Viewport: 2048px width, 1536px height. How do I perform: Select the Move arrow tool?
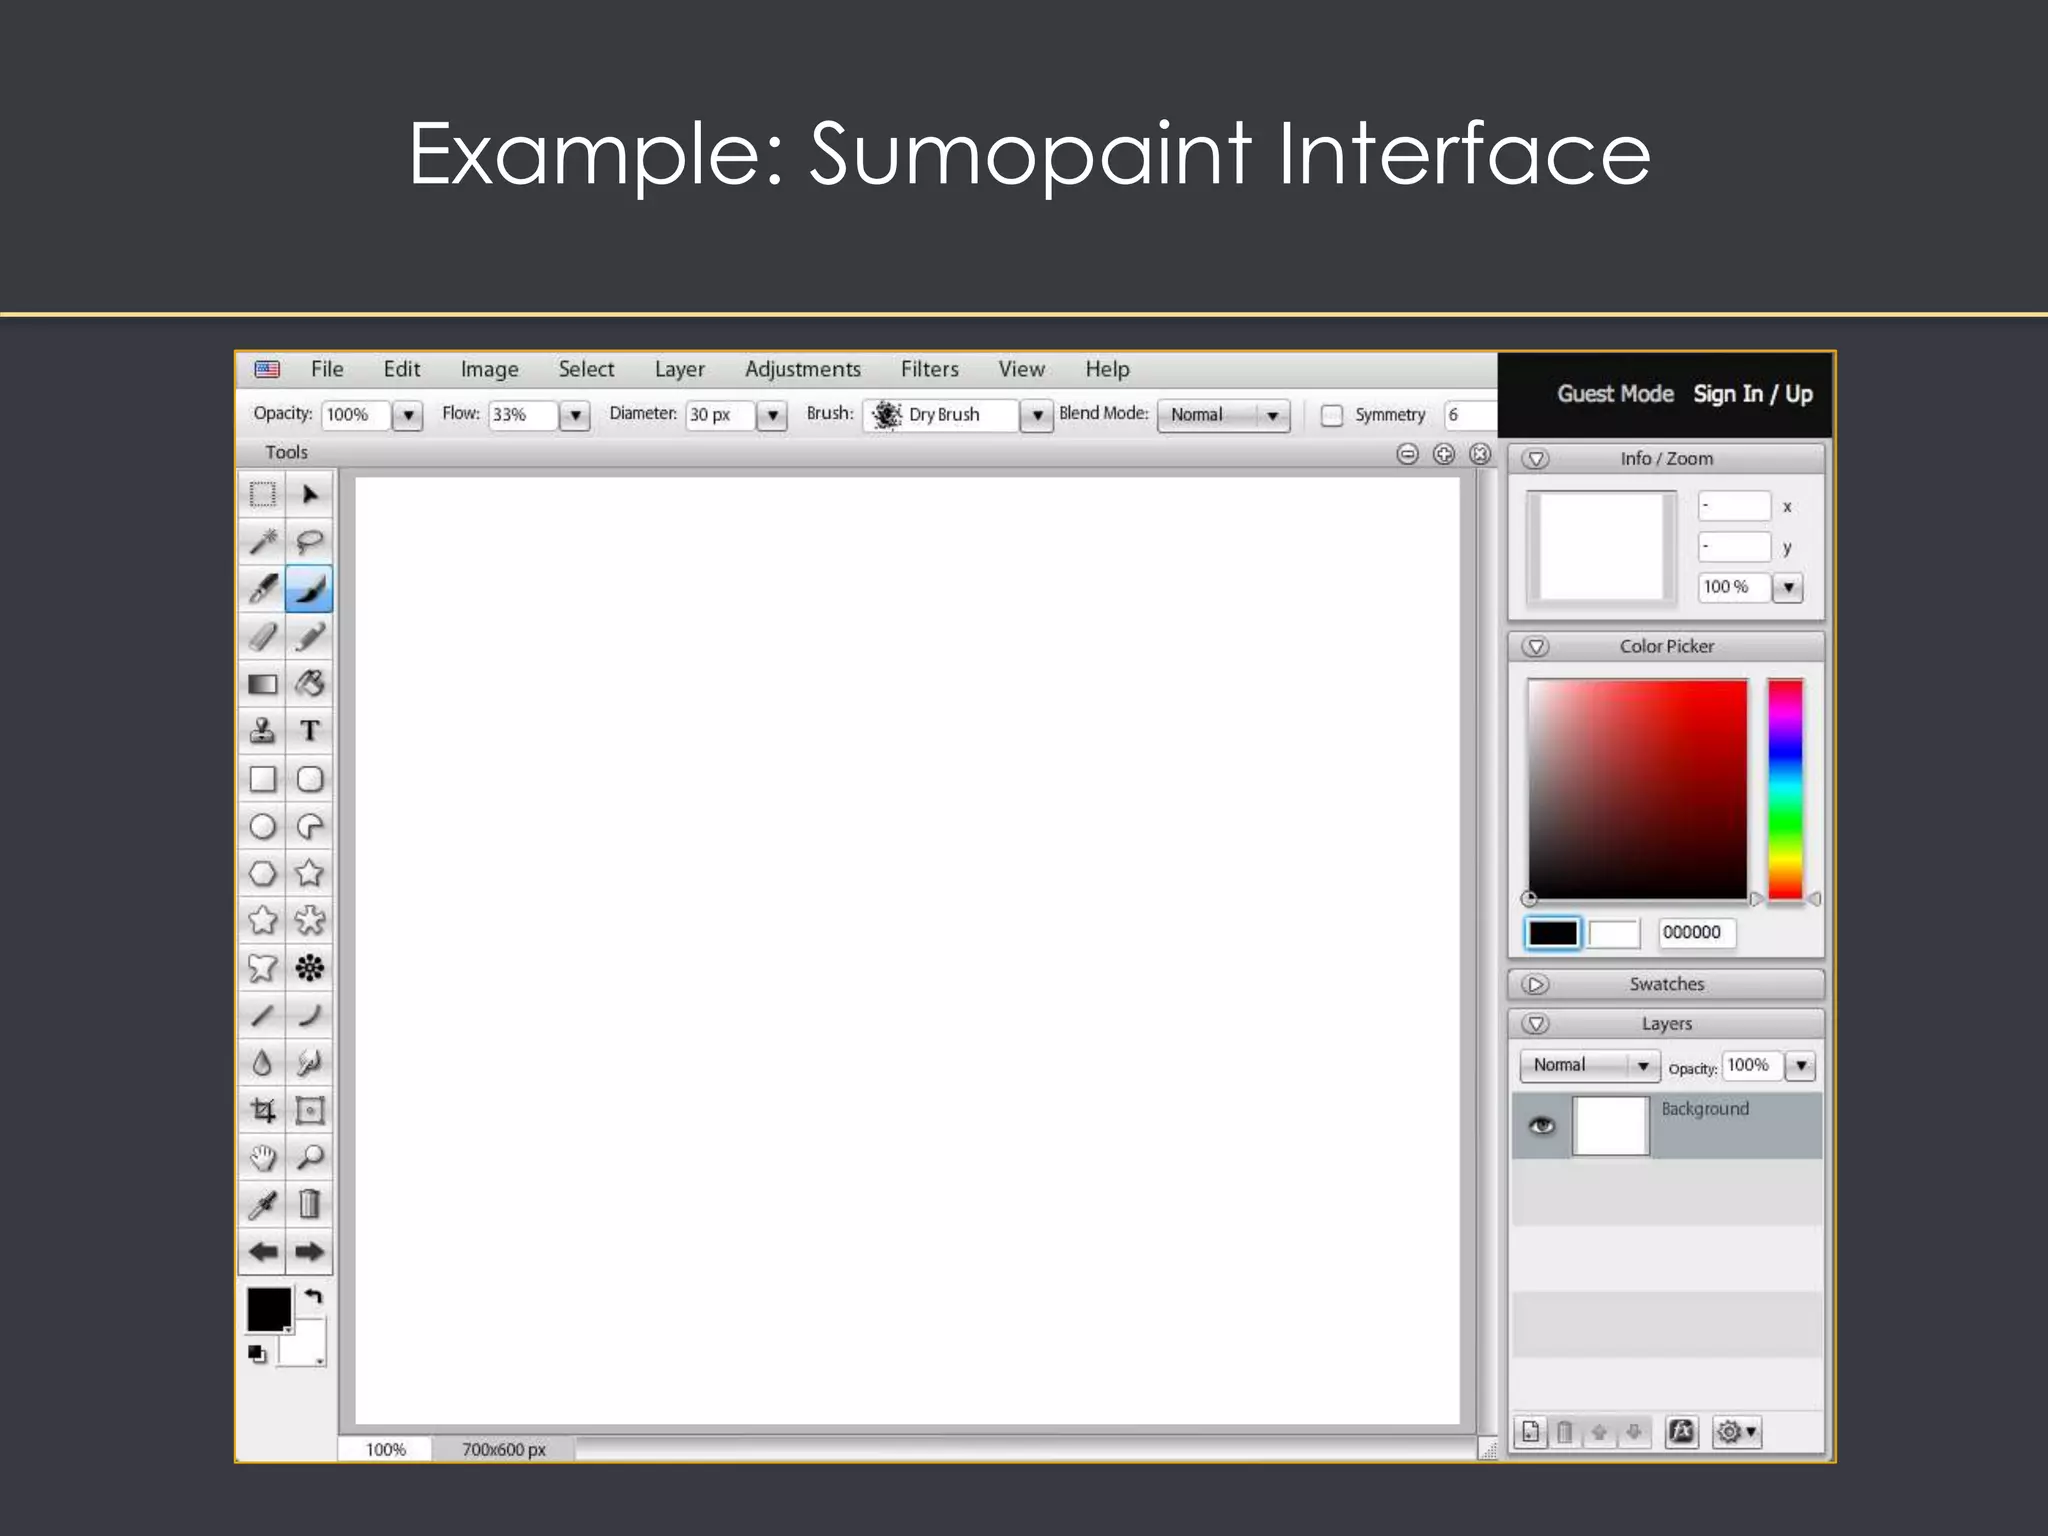coord(309,494)
